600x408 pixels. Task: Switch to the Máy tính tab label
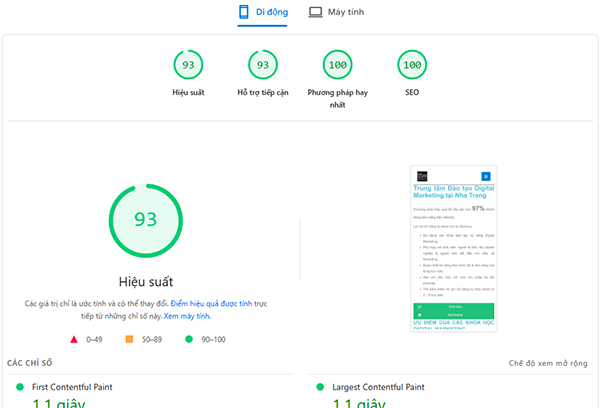(346, 12)
